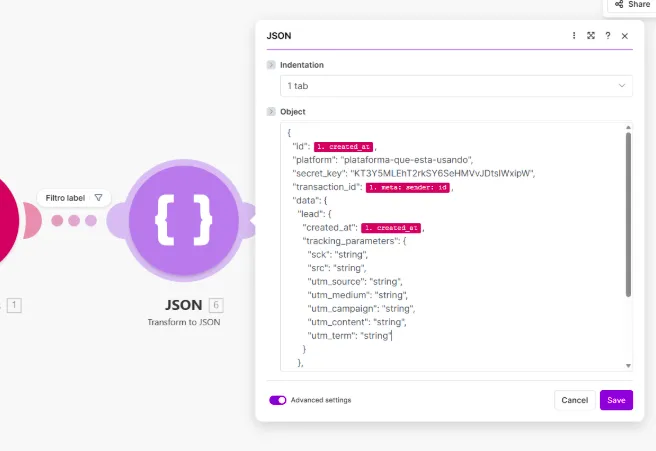Open the Filtro label filter

tap(74, 198)
